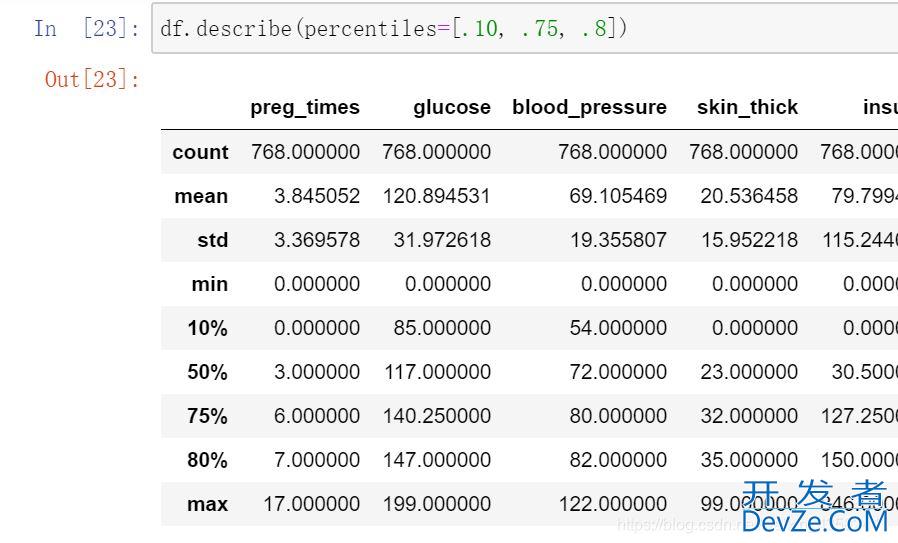Click the max row label
Screen dimensions: 898x543
[207, 504]
